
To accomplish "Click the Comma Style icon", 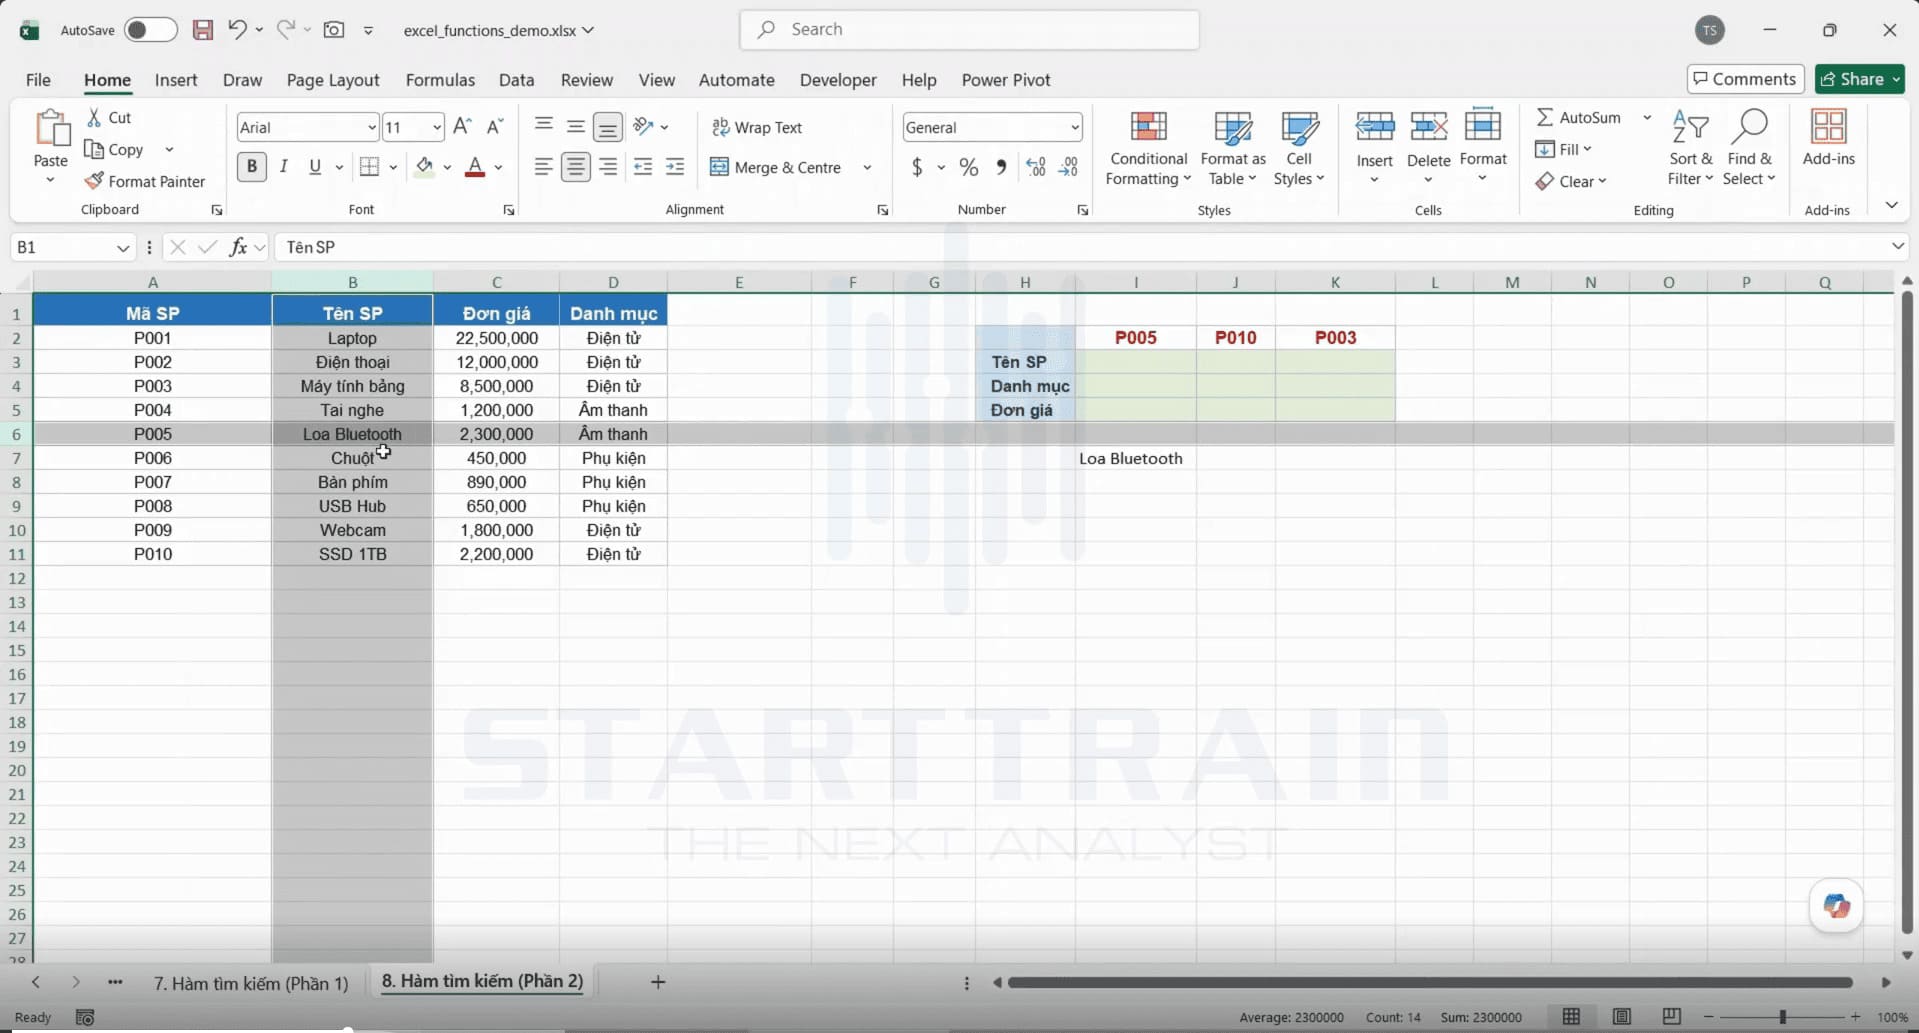I will click(x=1001, y=167).
